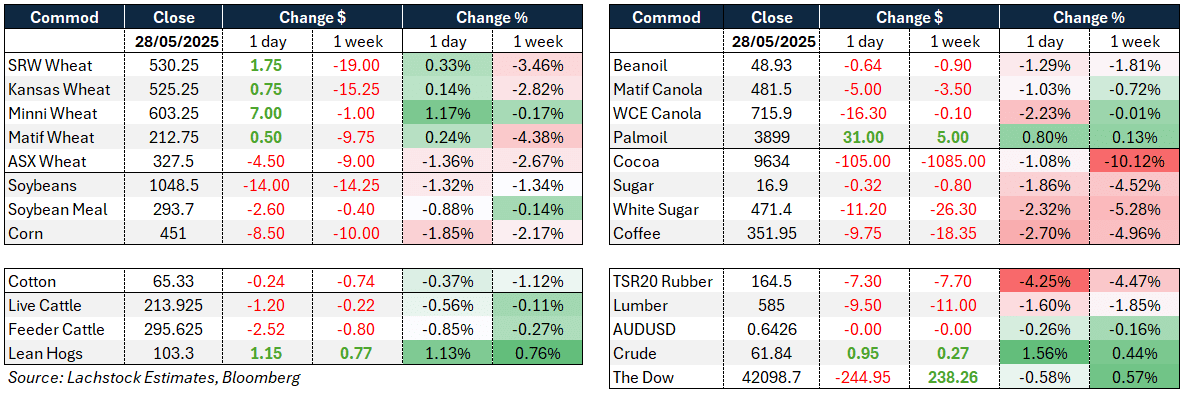The width and height of the screenshot is (1186, 394).
Task: Select the Minni Wheat 1 day 1.17% cell
Action: 447,113
